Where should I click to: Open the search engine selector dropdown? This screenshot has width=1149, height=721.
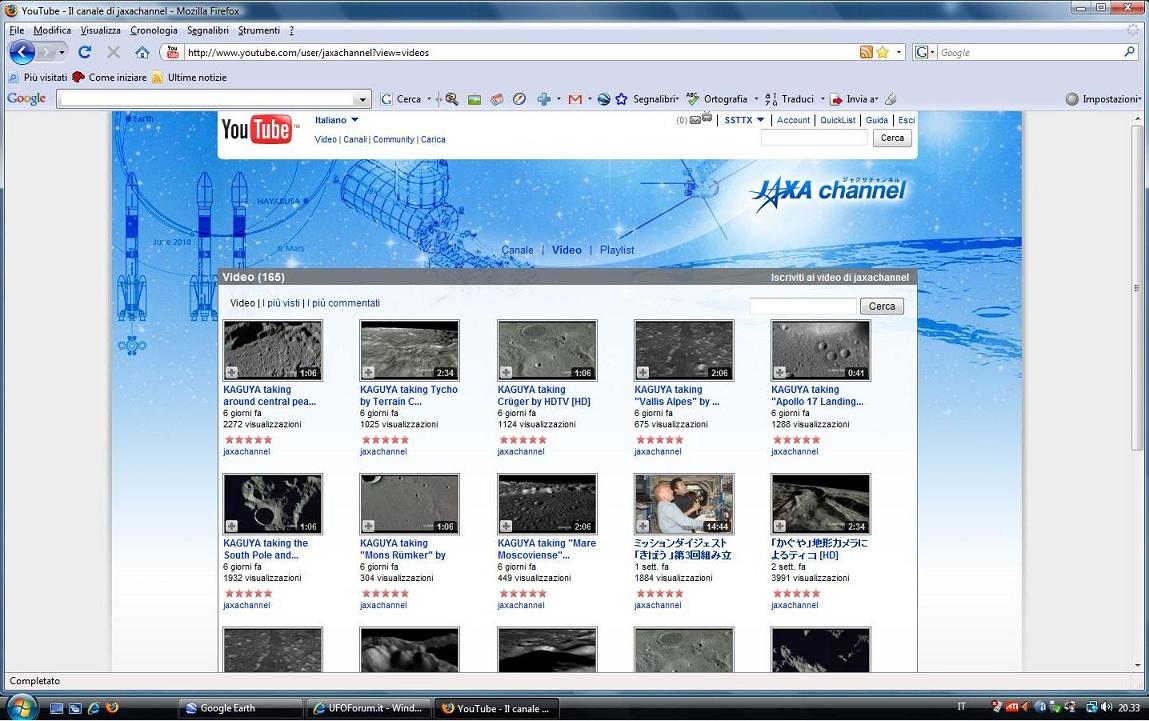pos(932,52)
